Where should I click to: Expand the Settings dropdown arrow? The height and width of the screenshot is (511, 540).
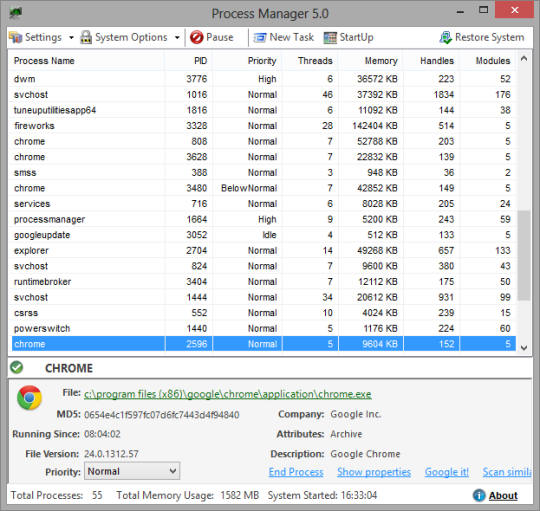[71, 38]
